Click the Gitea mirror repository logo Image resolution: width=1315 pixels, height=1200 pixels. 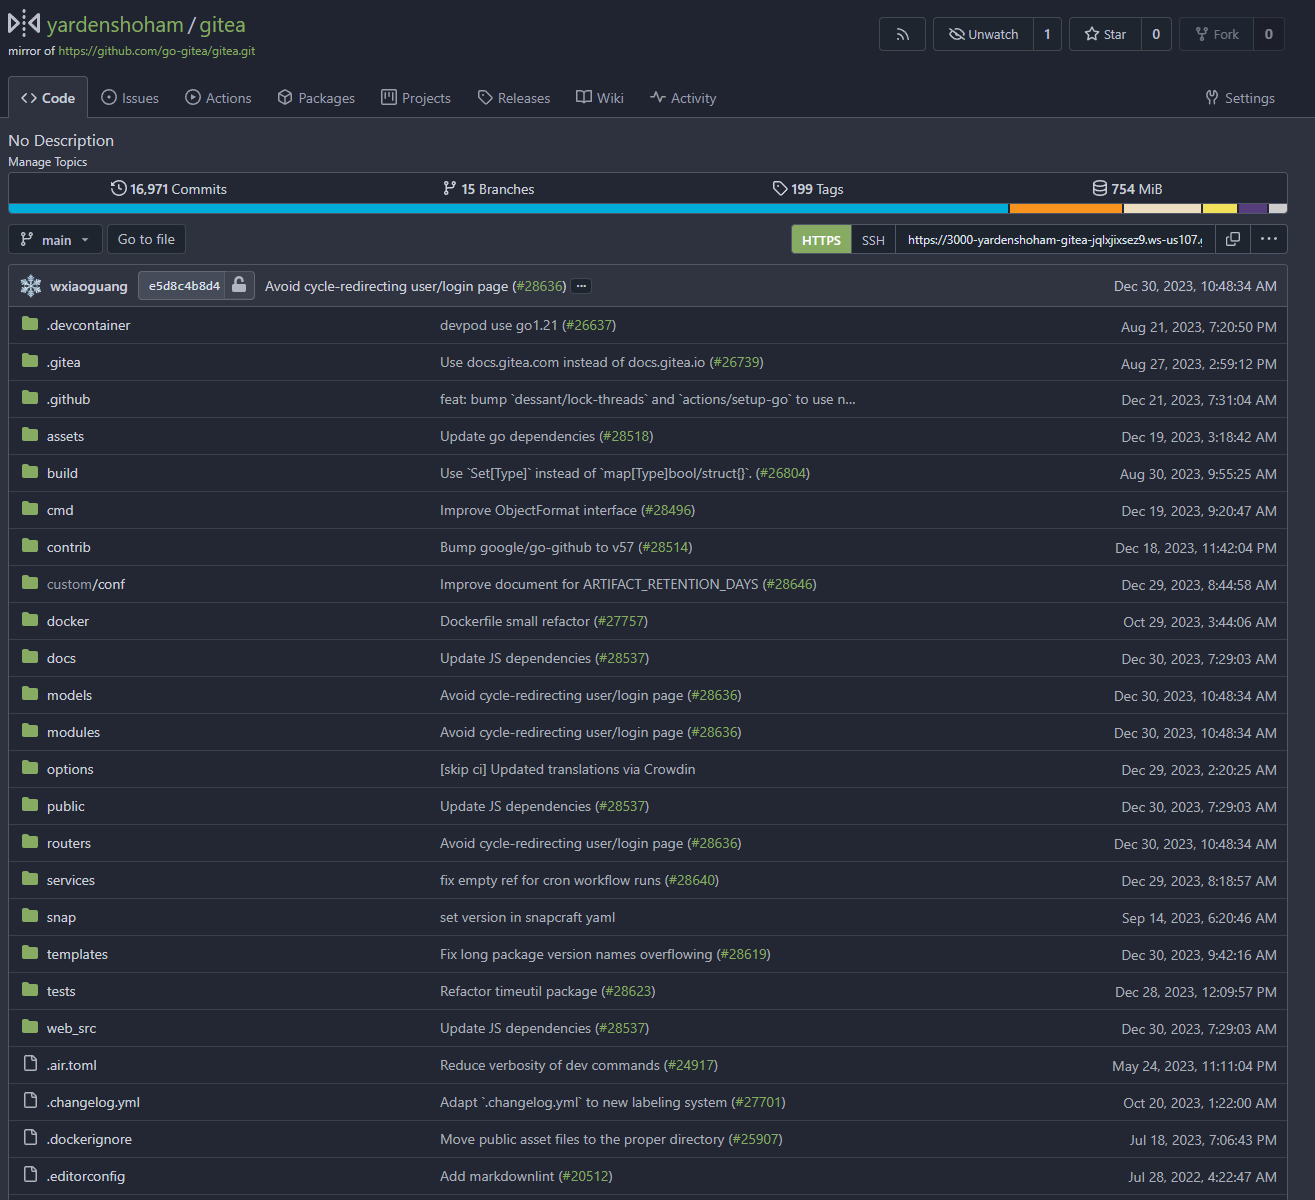[24, 24]
